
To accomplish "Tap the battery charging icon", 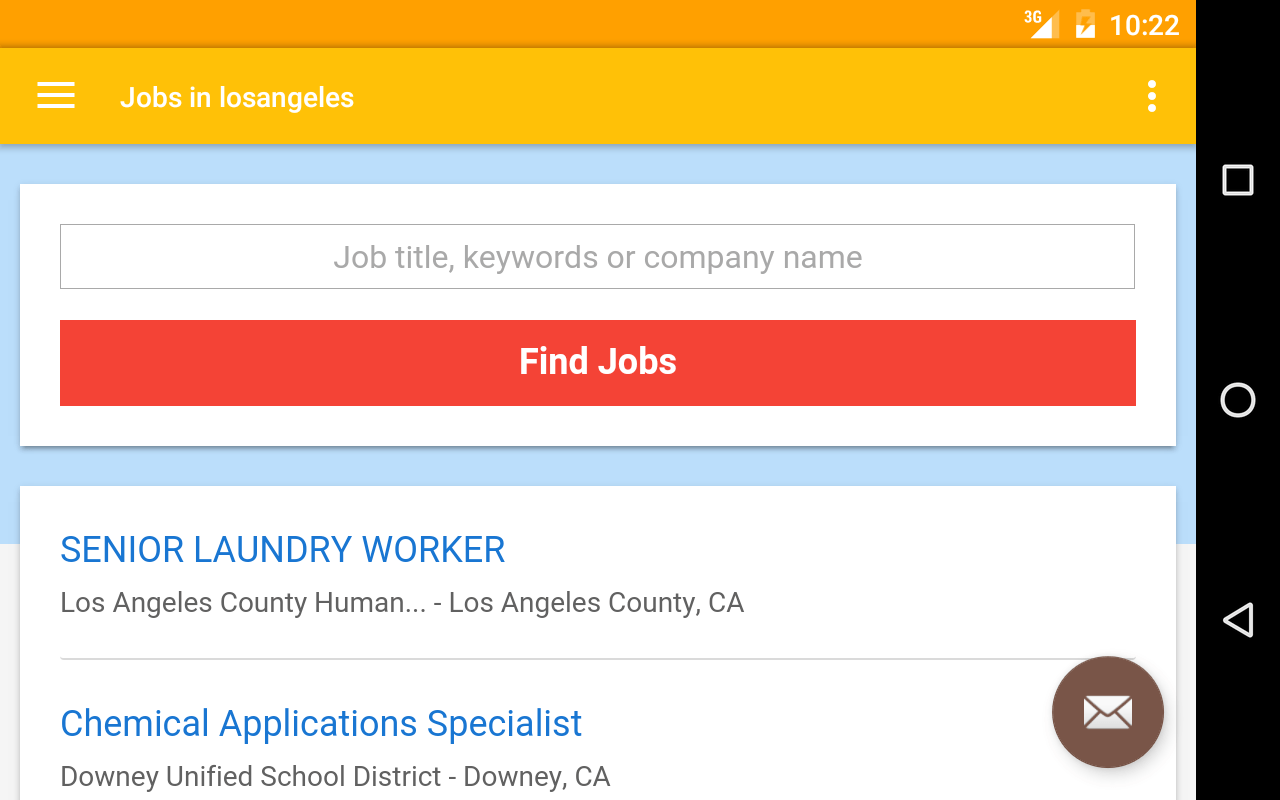I will coord(1085,24).
